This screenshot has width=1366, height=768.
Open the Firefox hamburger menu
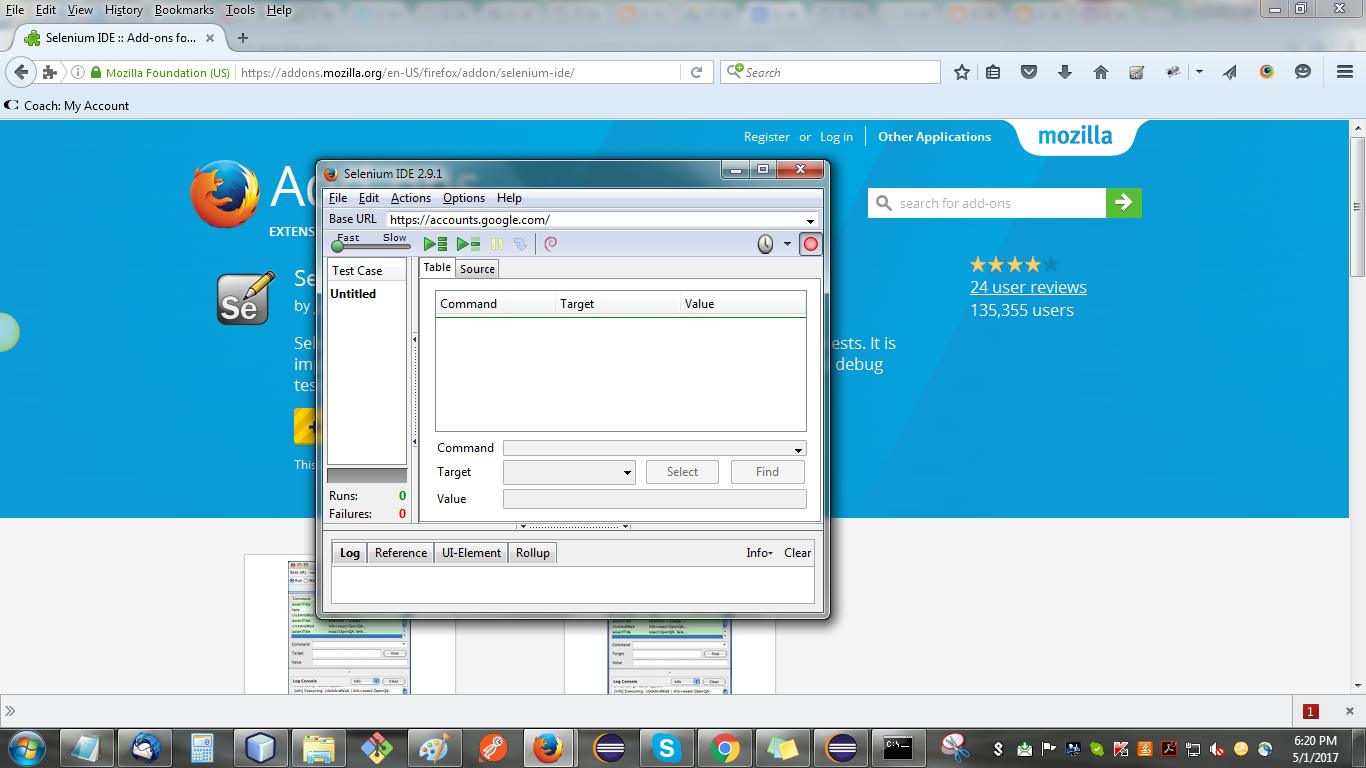tap(1345, 72)
